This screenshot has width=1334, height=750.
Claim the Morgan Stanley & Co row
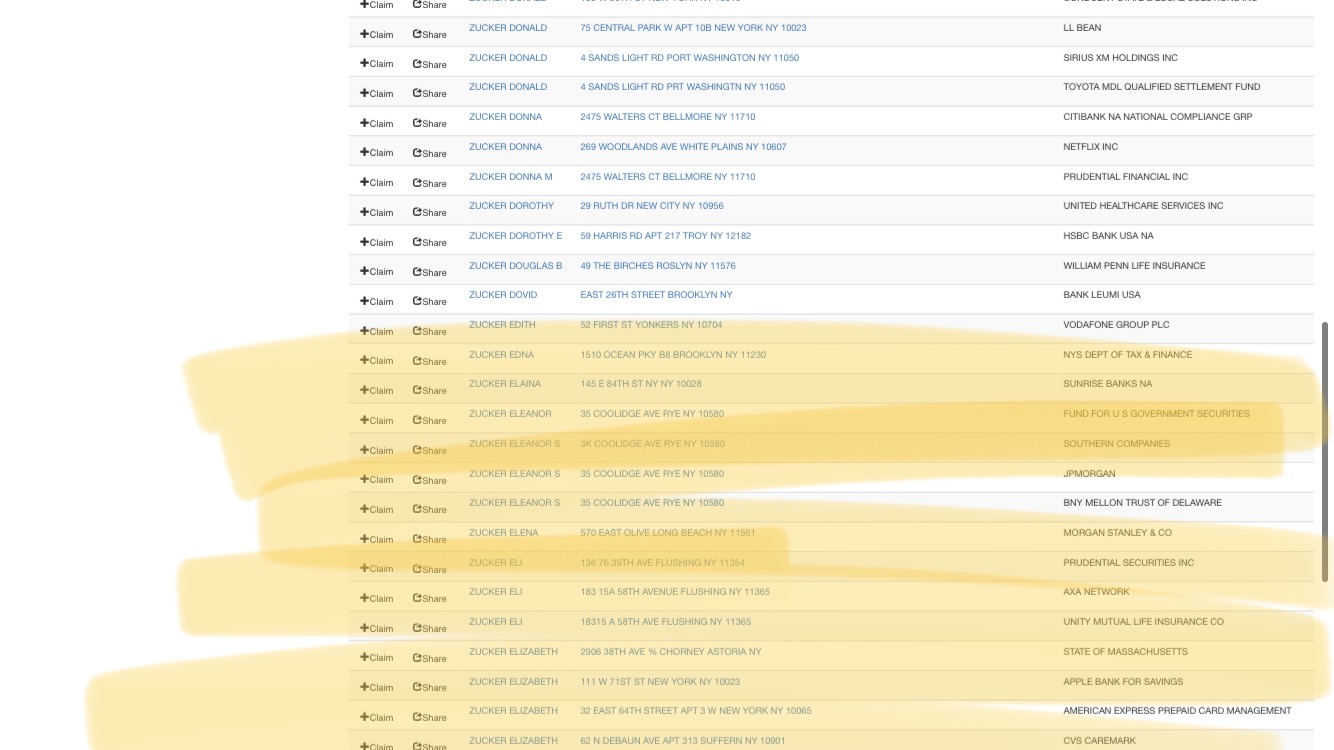[x=377, y=539]
